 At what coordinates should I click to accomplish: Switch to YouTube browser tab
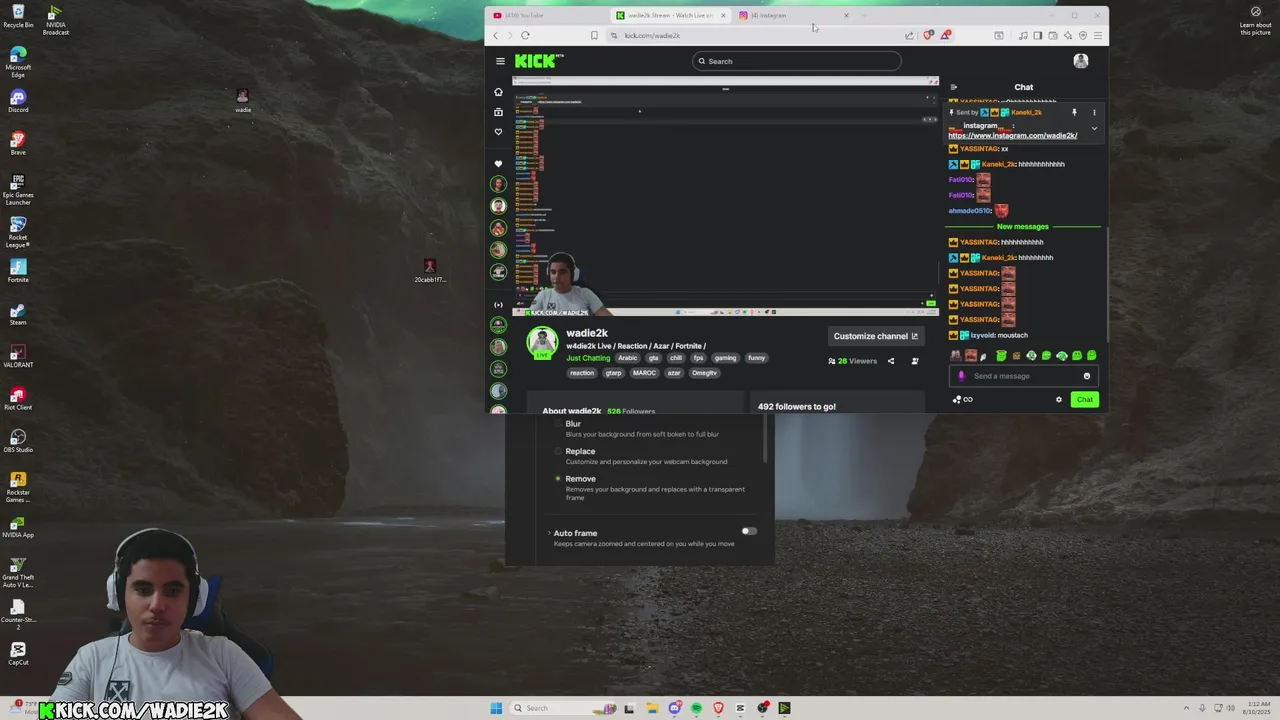coord(545,15)
